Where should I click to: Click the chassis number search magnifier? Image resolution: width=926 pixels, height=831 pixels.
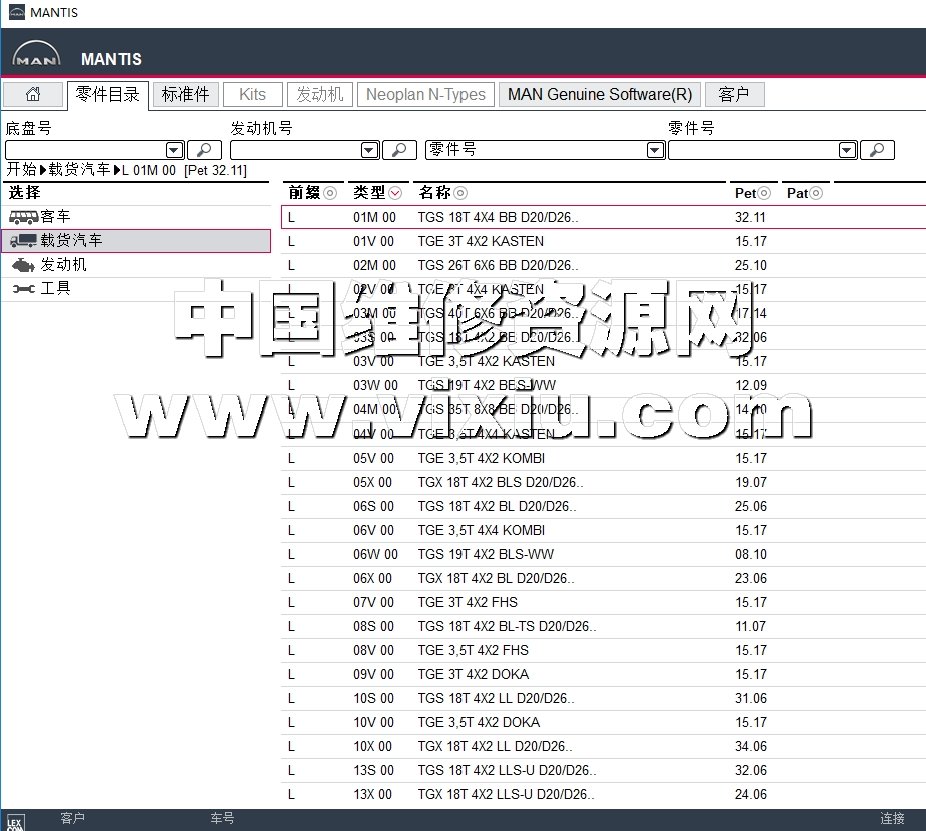pos(205,150)
